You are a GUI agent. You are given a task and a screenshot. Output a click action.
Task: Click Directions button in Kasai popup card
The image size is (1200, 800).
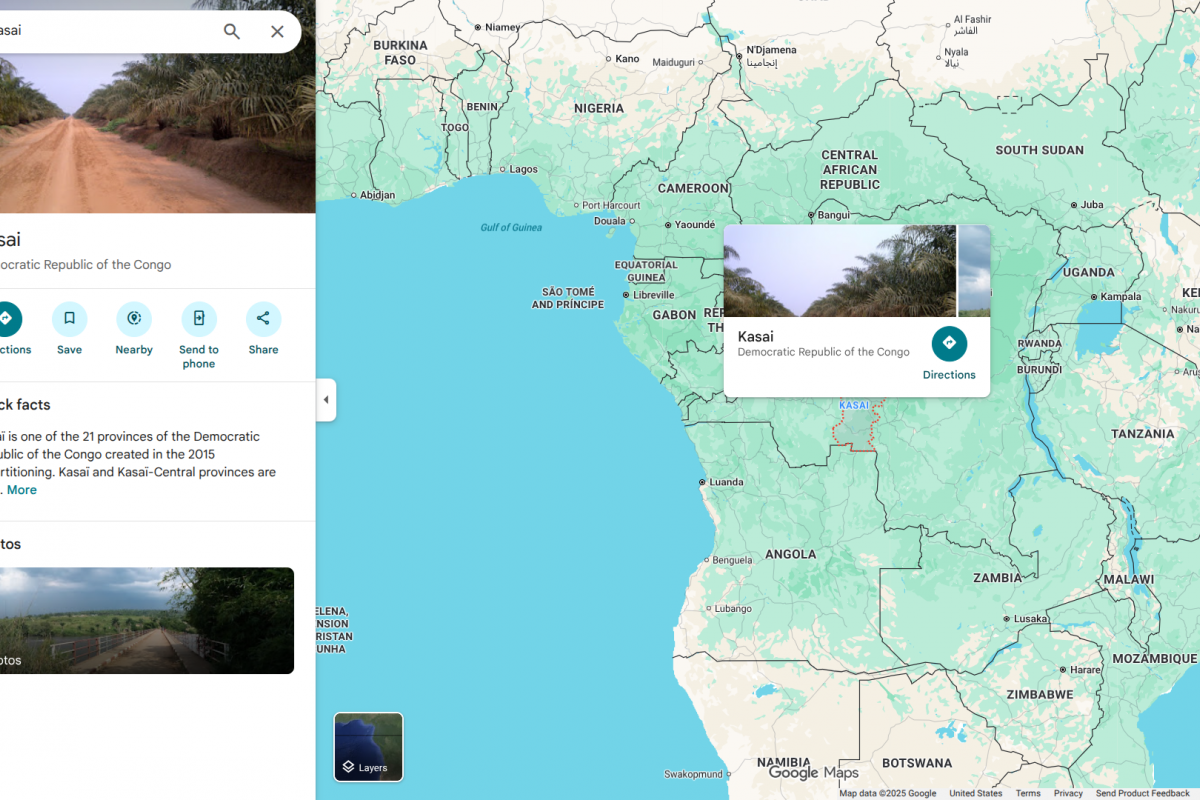(x=949, y=344)
